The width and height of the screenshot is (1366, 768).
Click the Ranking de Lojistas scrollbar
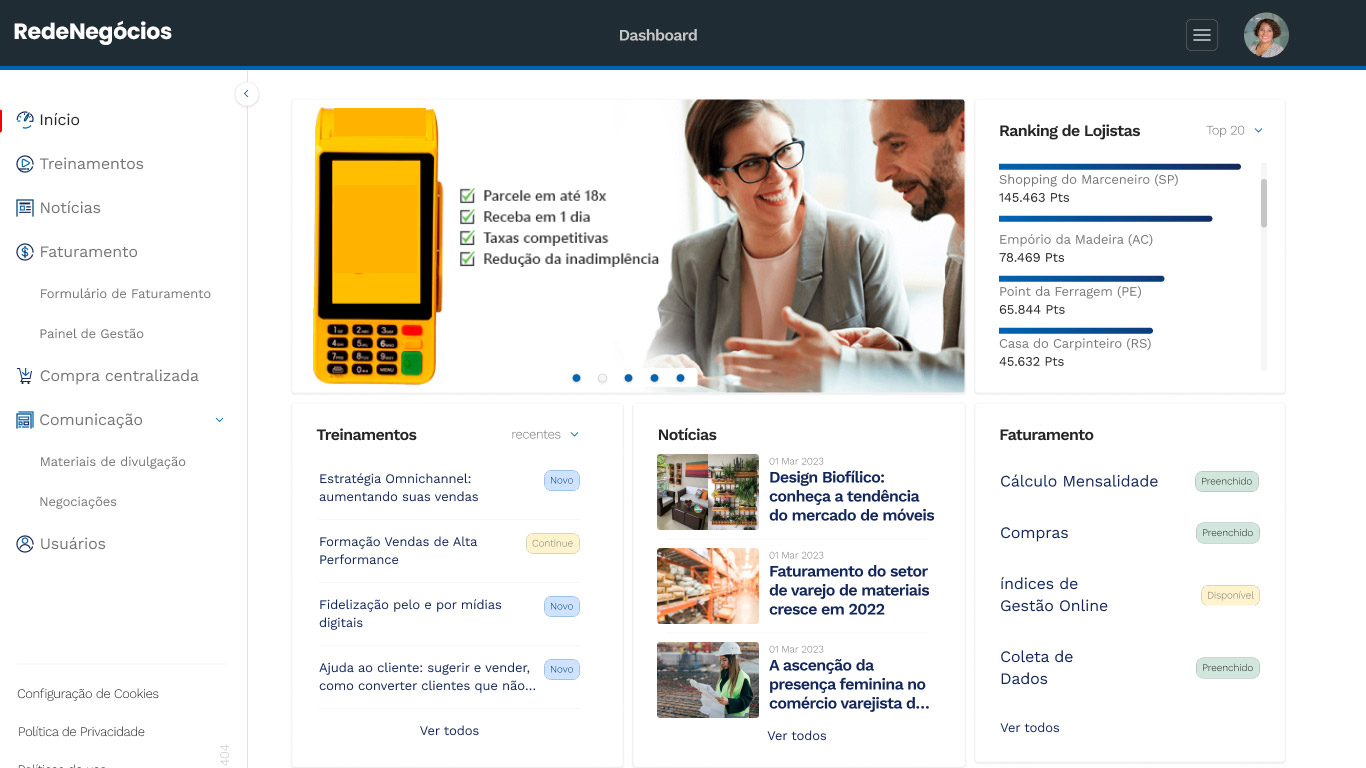[1264, 203]
